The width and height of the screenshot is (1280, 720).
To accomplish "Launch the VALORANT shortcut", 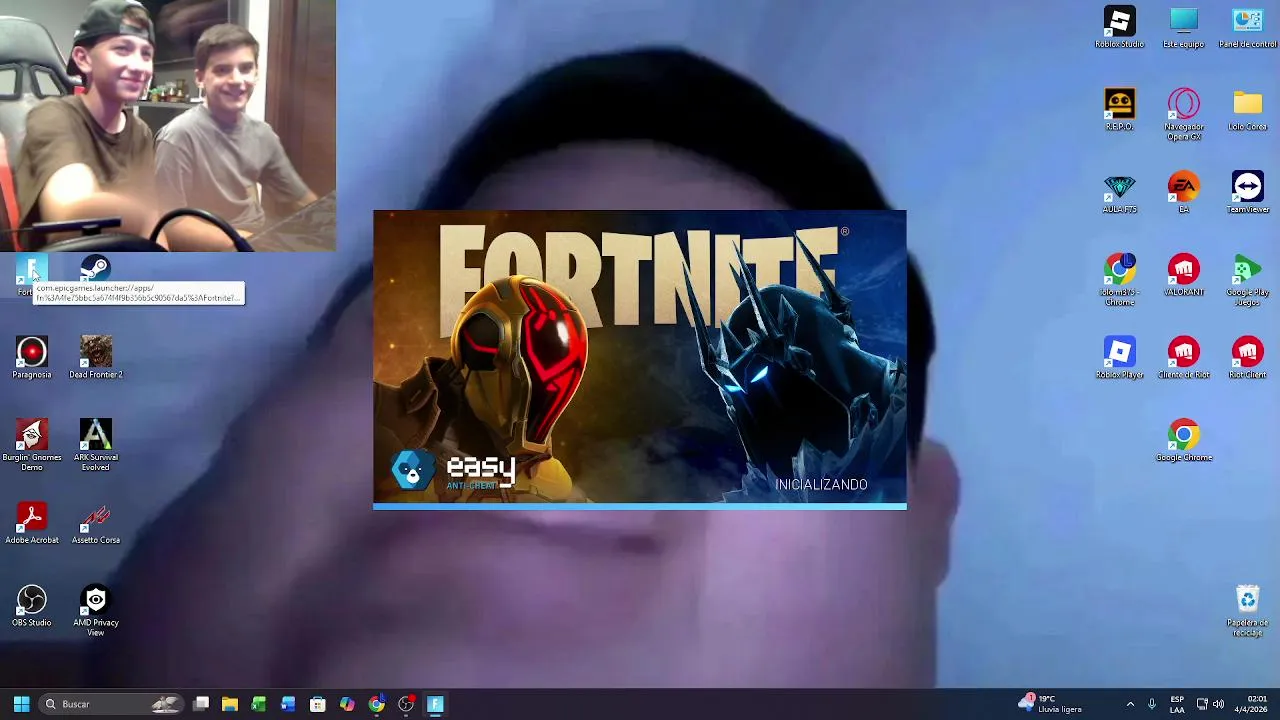I will click(1183, 276).
